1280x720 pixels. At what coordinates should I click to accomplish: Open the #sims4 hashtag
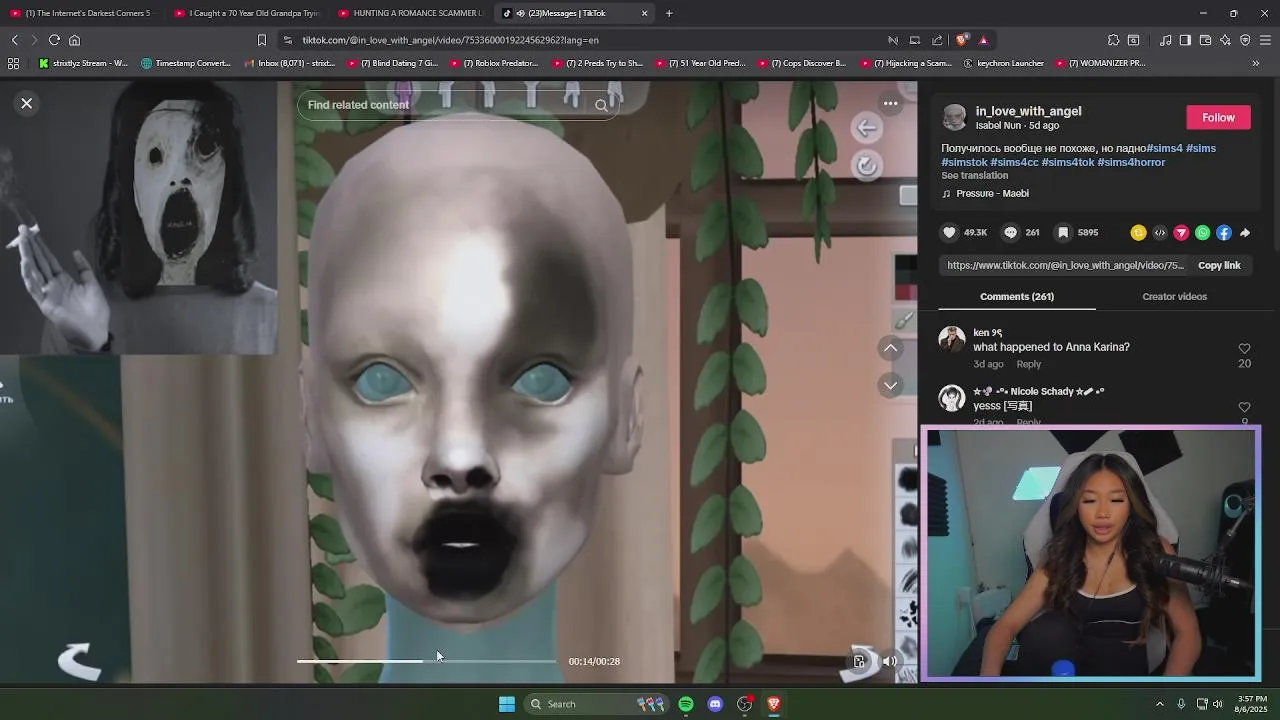point(1164,148)
